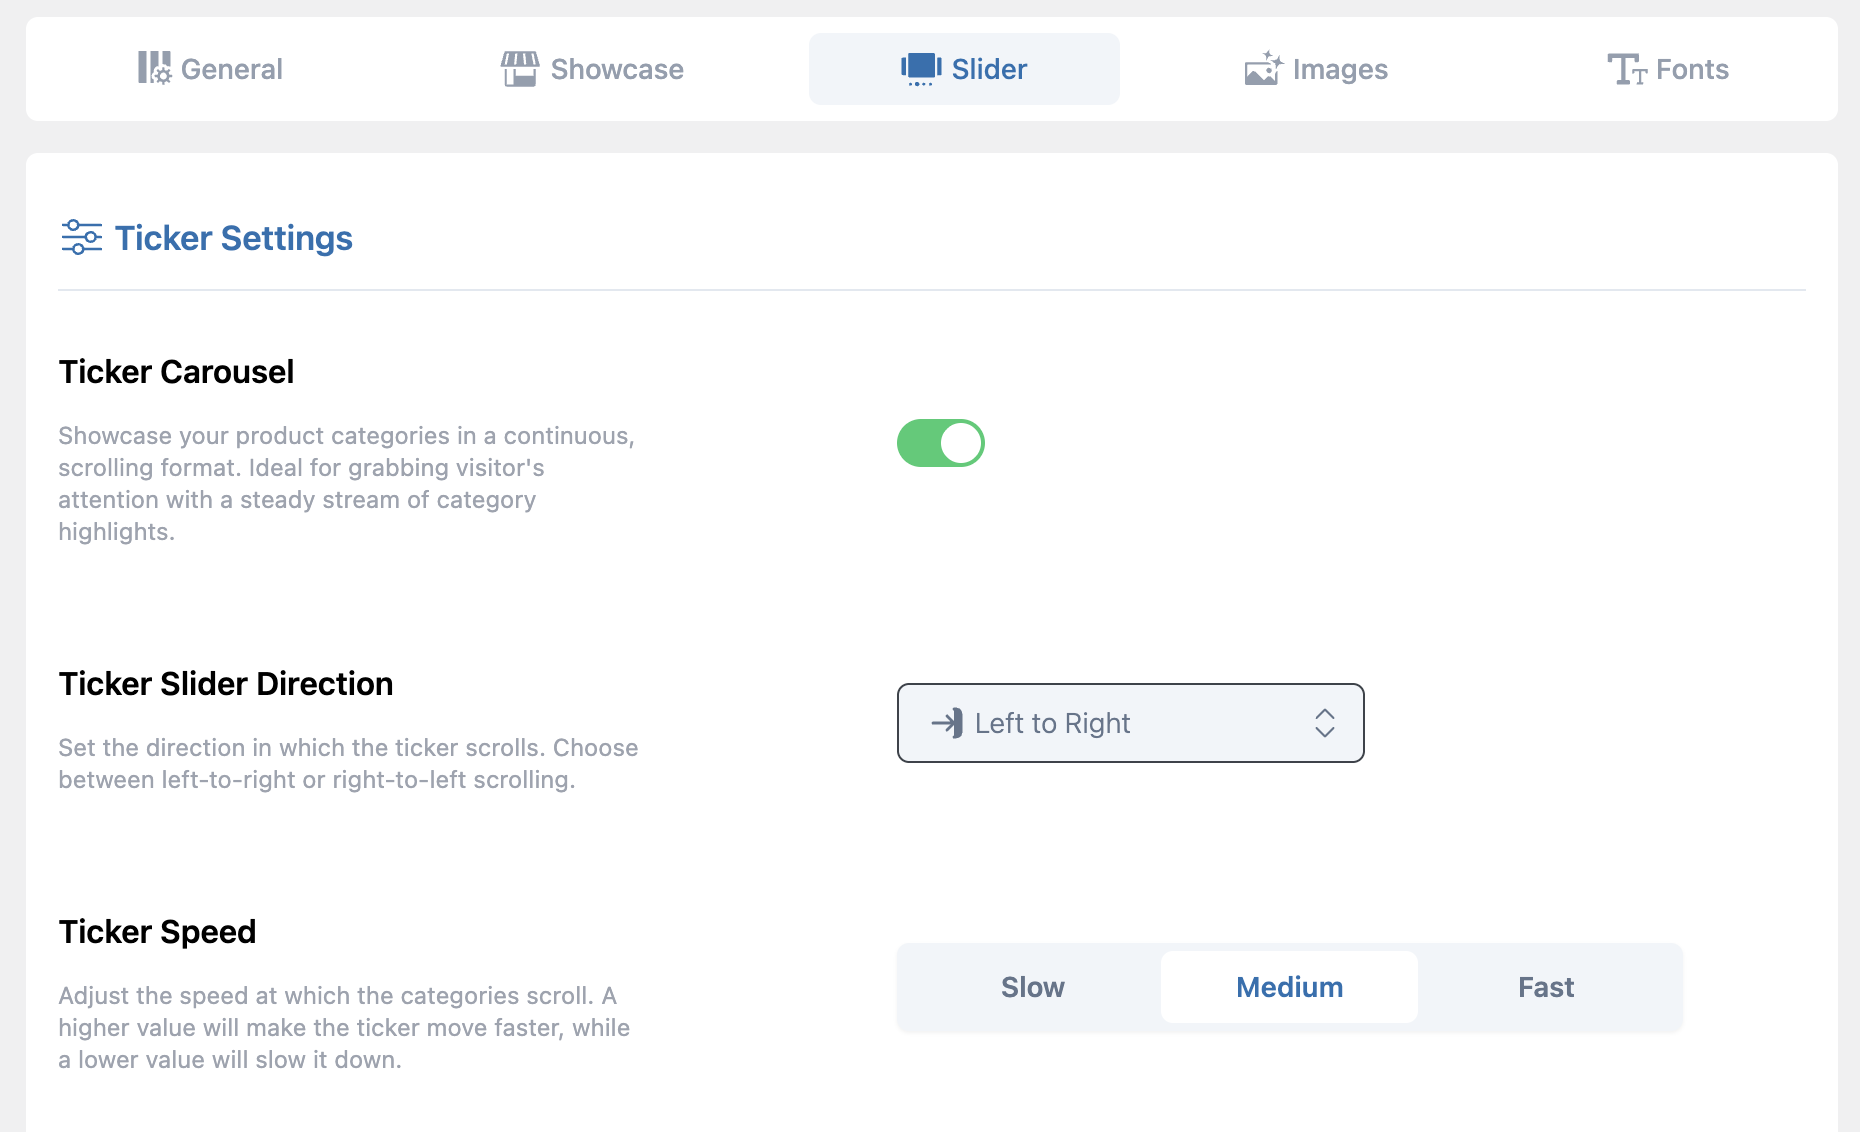Screen dimensions: 1860x1132
Task: Select the Slow ticker speed
Action: (1032, 987)
